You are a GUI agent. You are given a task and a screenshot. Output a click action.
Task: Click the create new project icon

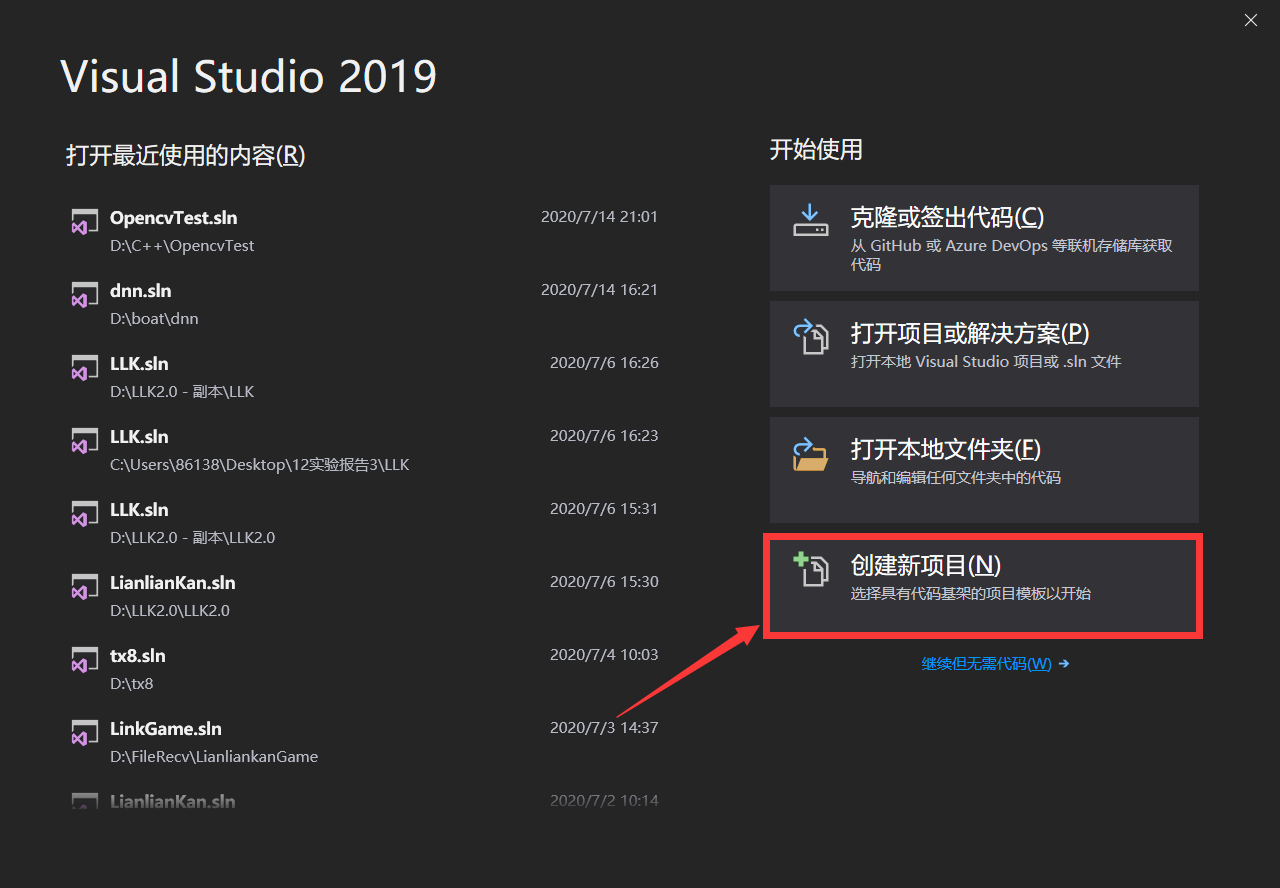pos(811,569)
